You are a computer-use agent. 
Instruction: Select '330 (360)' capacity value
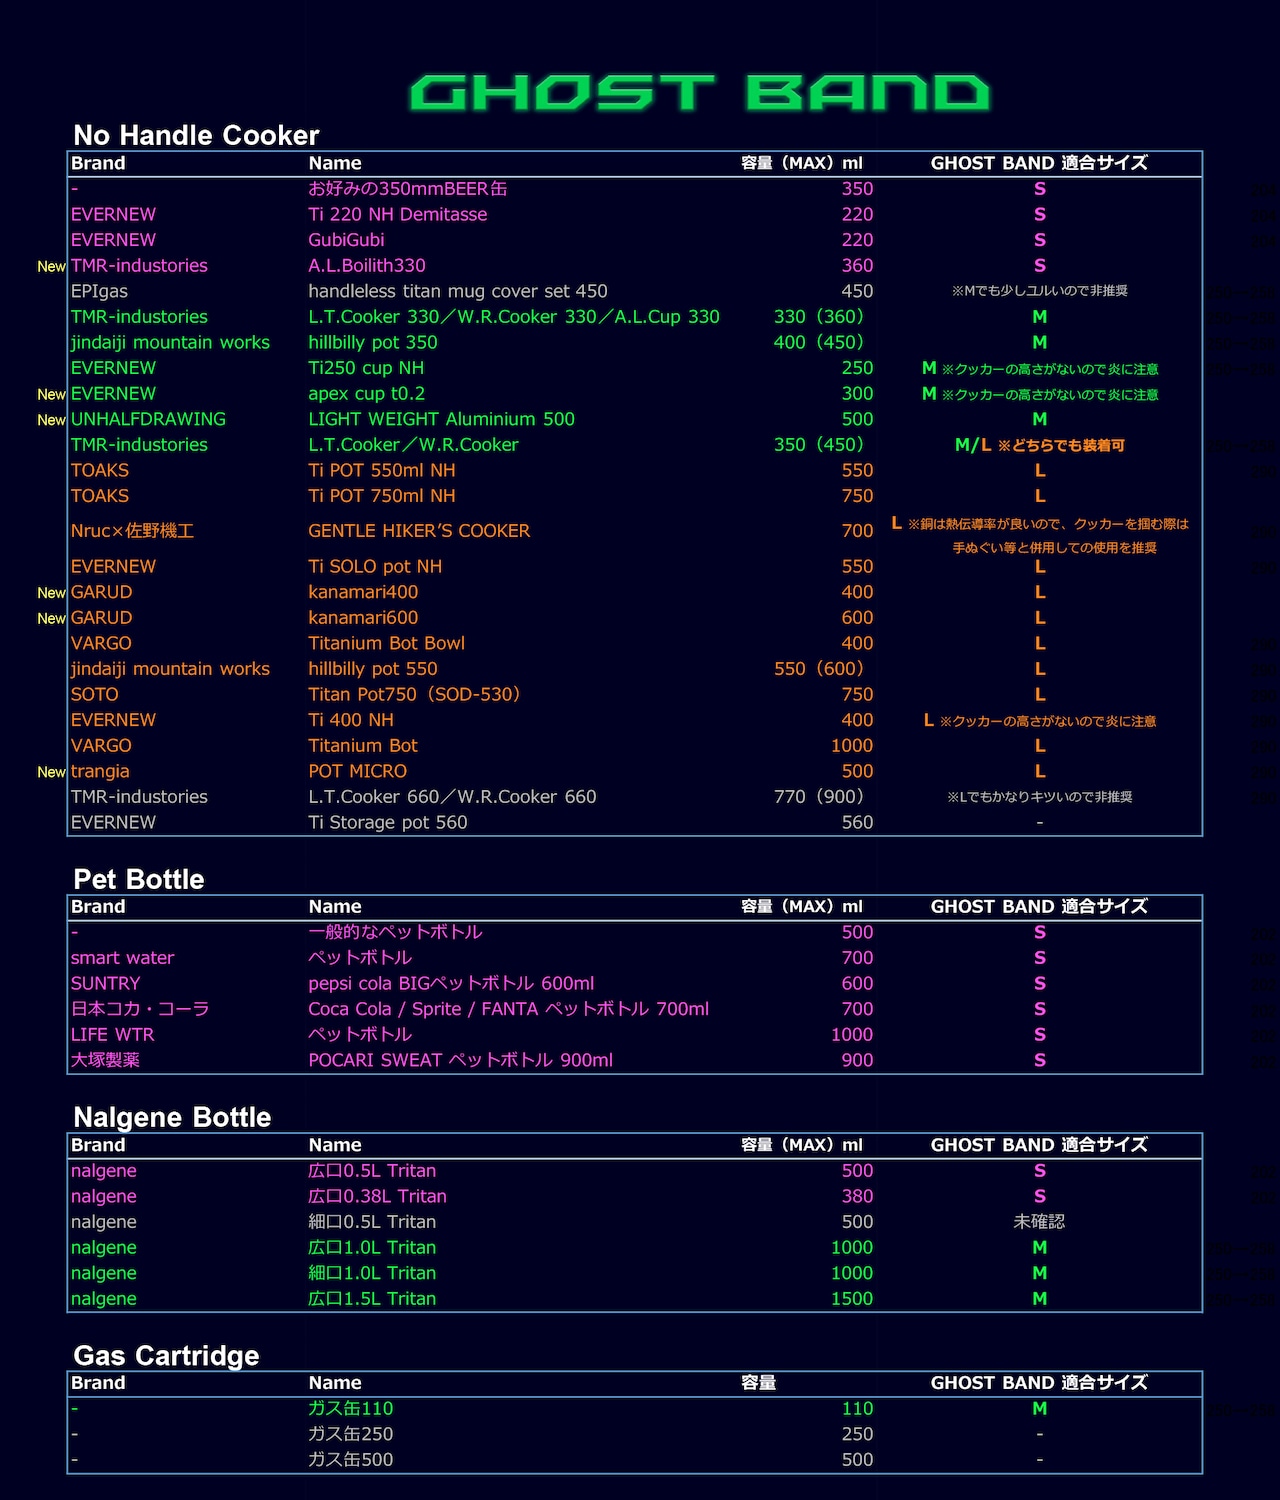[819, 317]
